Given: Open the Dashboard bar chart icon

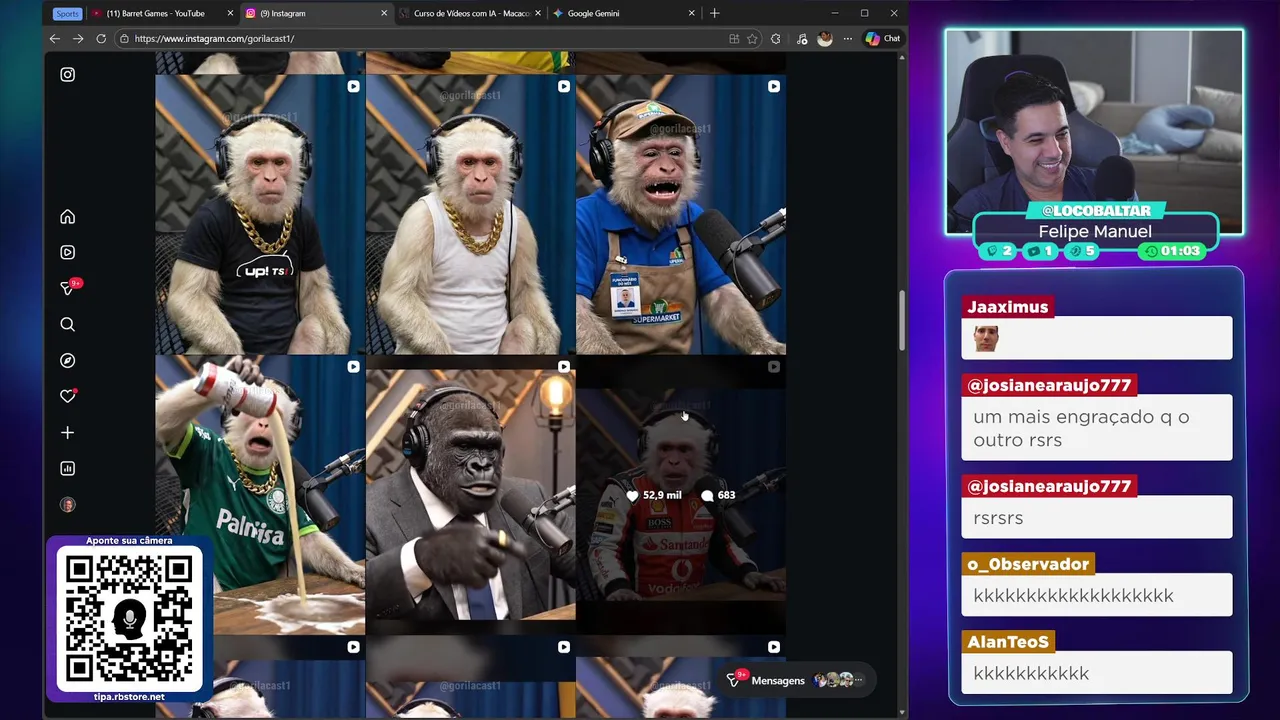Looking at the screenshot, I should pyautogui.click(x=67, y=469).
